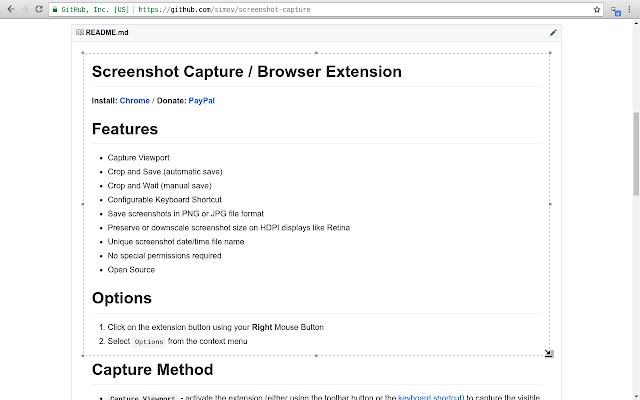
Task: Click the crop selection top-center handle
Action: [316, 52]
